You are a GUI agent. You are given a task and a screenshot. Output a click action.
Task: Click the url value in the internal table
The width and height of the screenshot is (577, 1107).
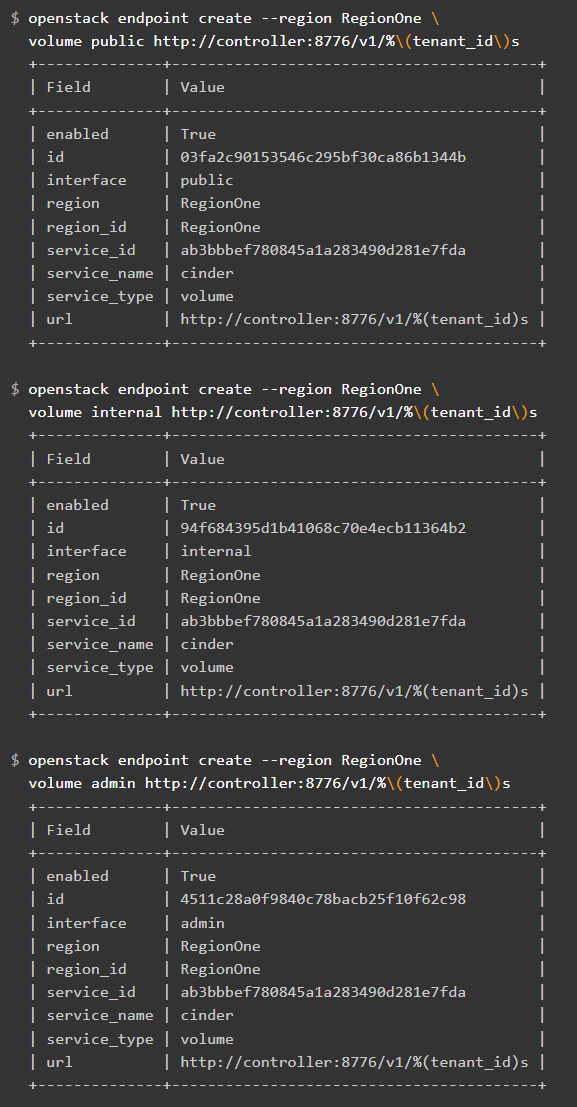pos(355,690)
